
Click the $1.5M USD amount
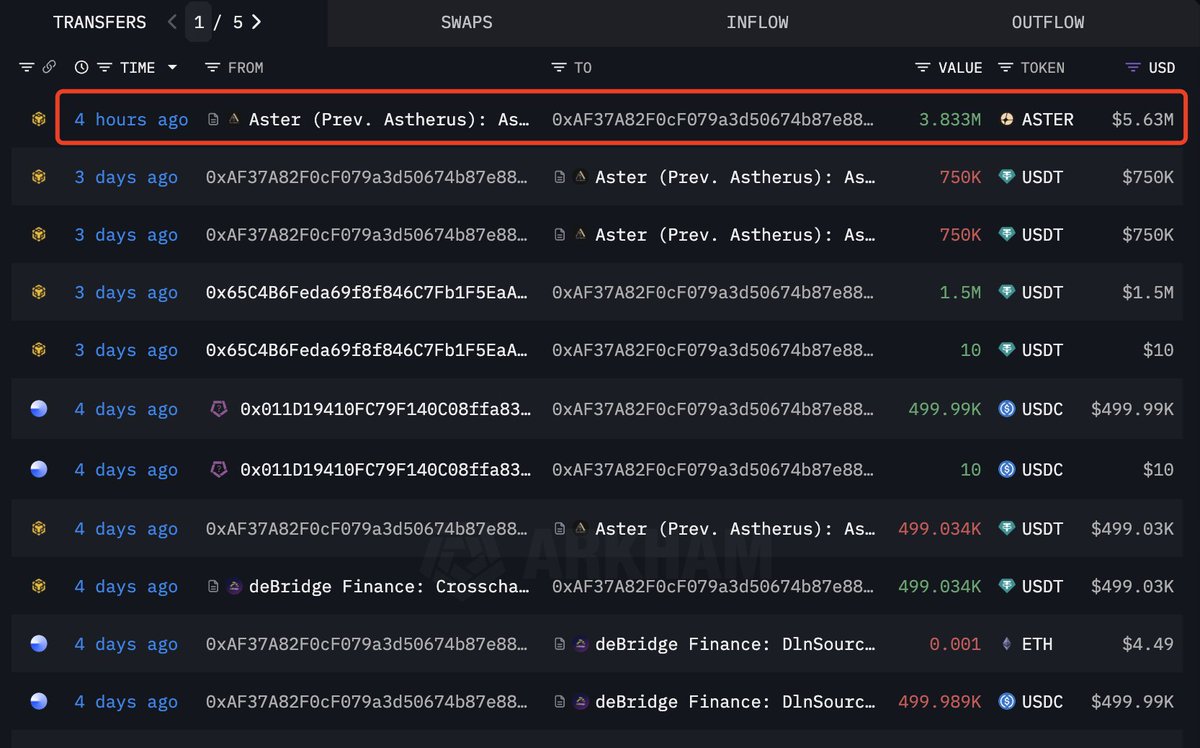click(1148, 292)
